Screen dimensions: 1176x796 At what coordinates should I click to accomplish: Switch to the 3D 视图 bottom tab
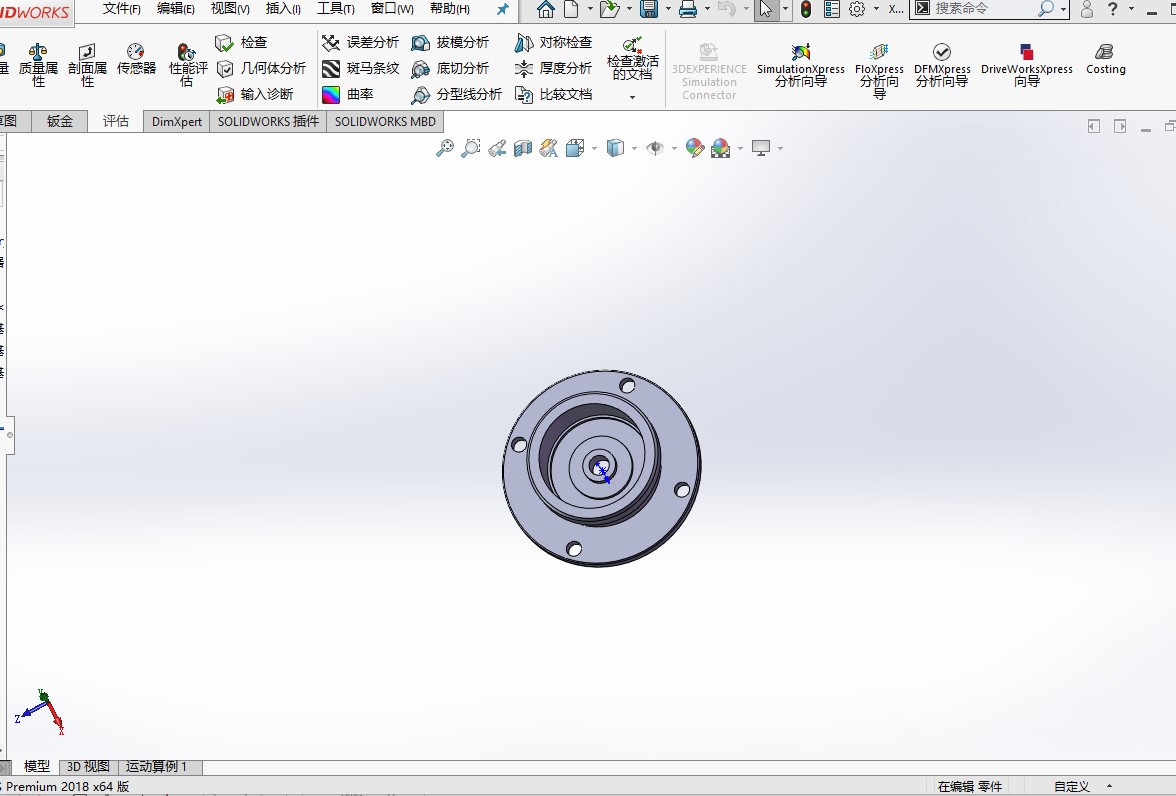88,767
